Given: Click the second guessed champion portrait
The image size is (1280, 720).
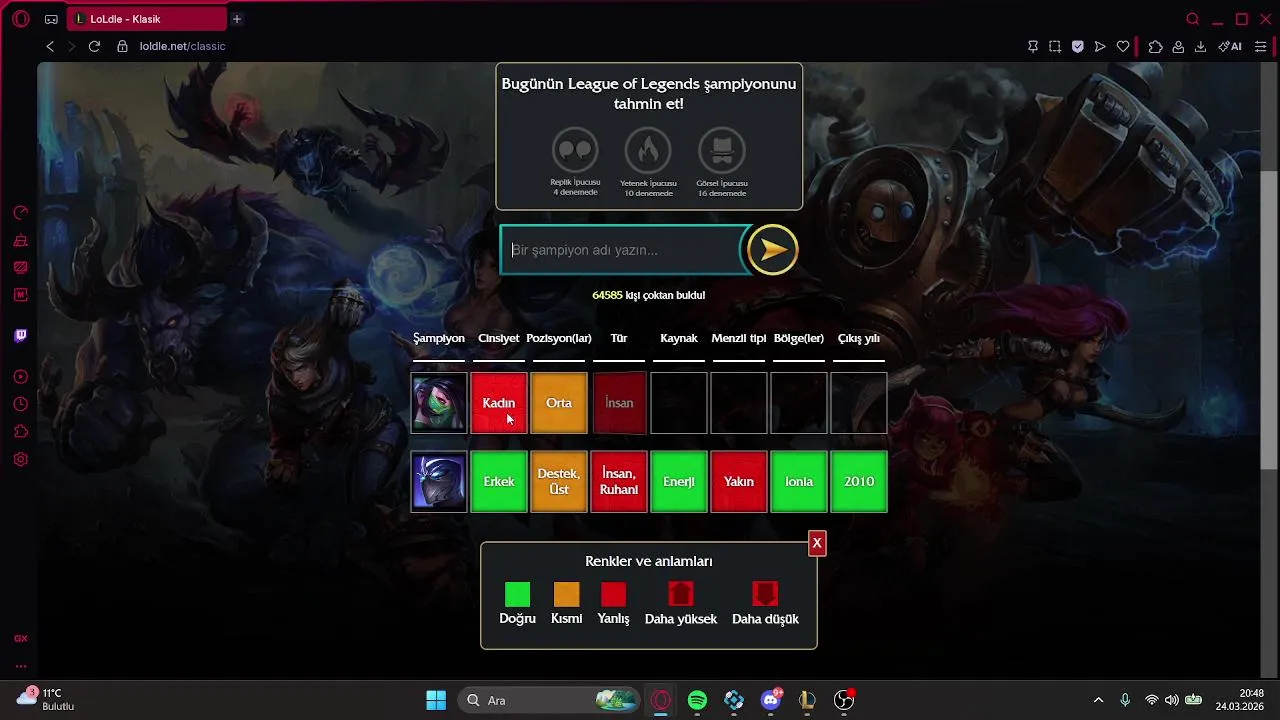Looking at the screenshot, I should pyautogui.click(x=439, y=482).
